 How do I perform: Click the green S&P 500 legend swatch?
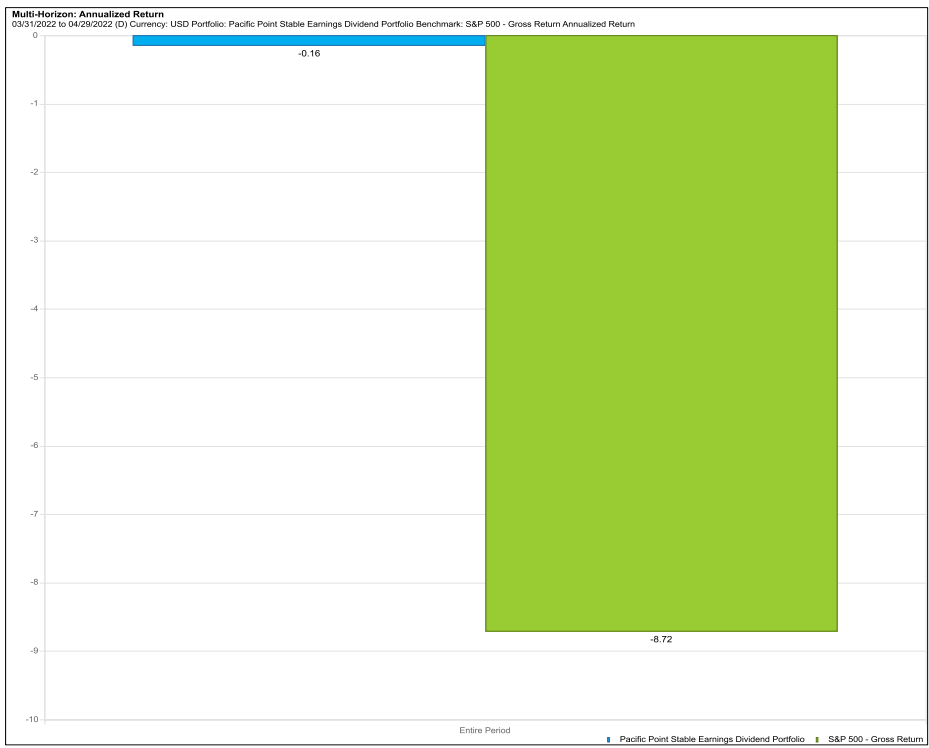pyautogui.click(x=817, y=740)
